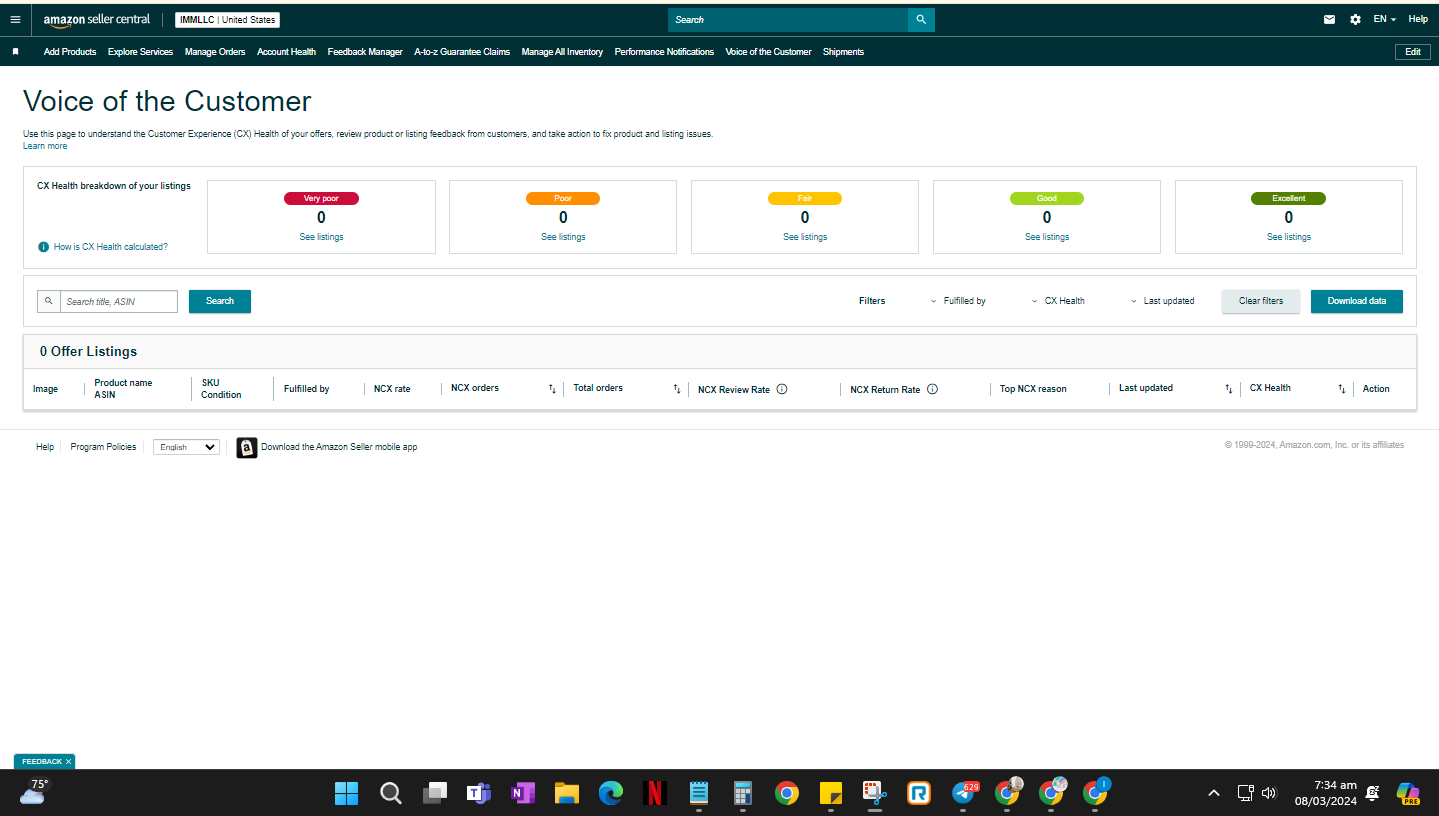
Task: Click the red Very poor health badge
Action: tap(321, 198)
